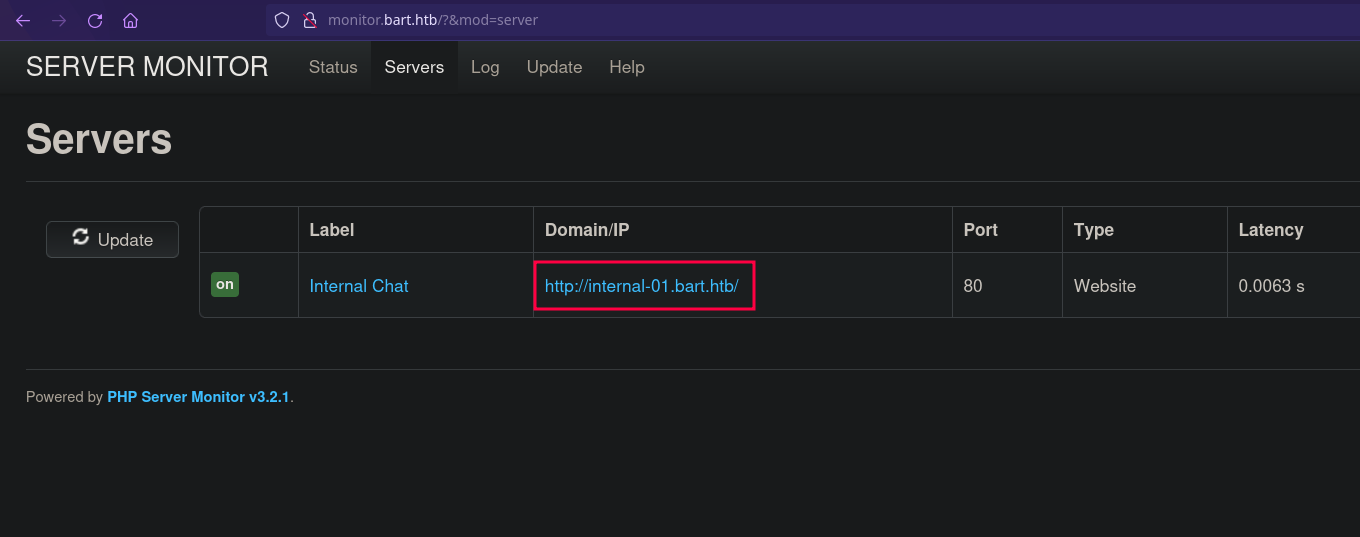Image resolution: width=1360 pixels, height=537 pixels.
Task: Click the green "on" status badge
Action: pos(225,285)
